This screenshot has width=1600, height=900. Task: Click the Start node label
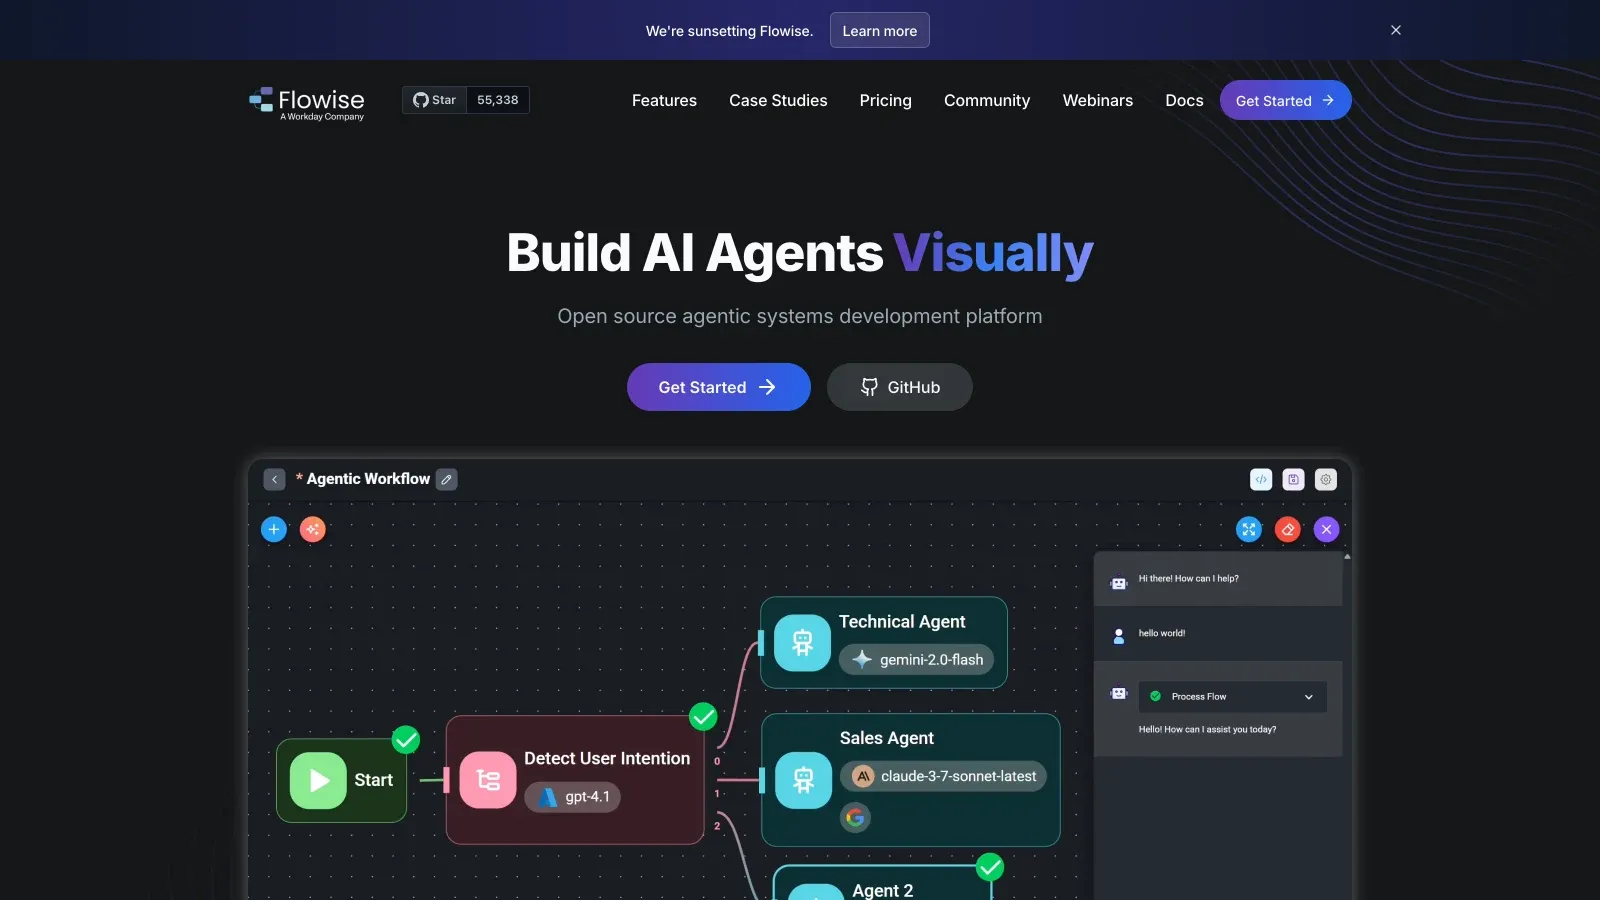click(x=374, y=780)
